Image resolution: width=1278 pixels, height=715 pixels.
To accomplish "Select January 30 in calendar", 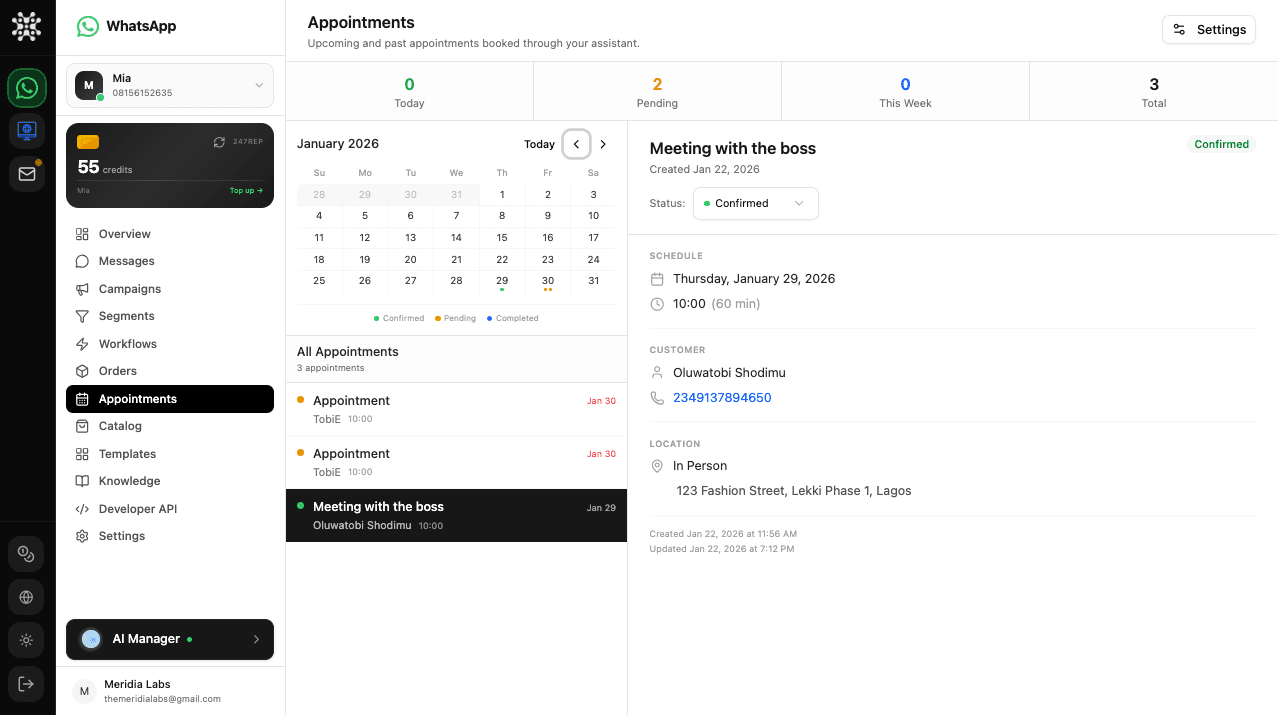I will pos(548,281).
